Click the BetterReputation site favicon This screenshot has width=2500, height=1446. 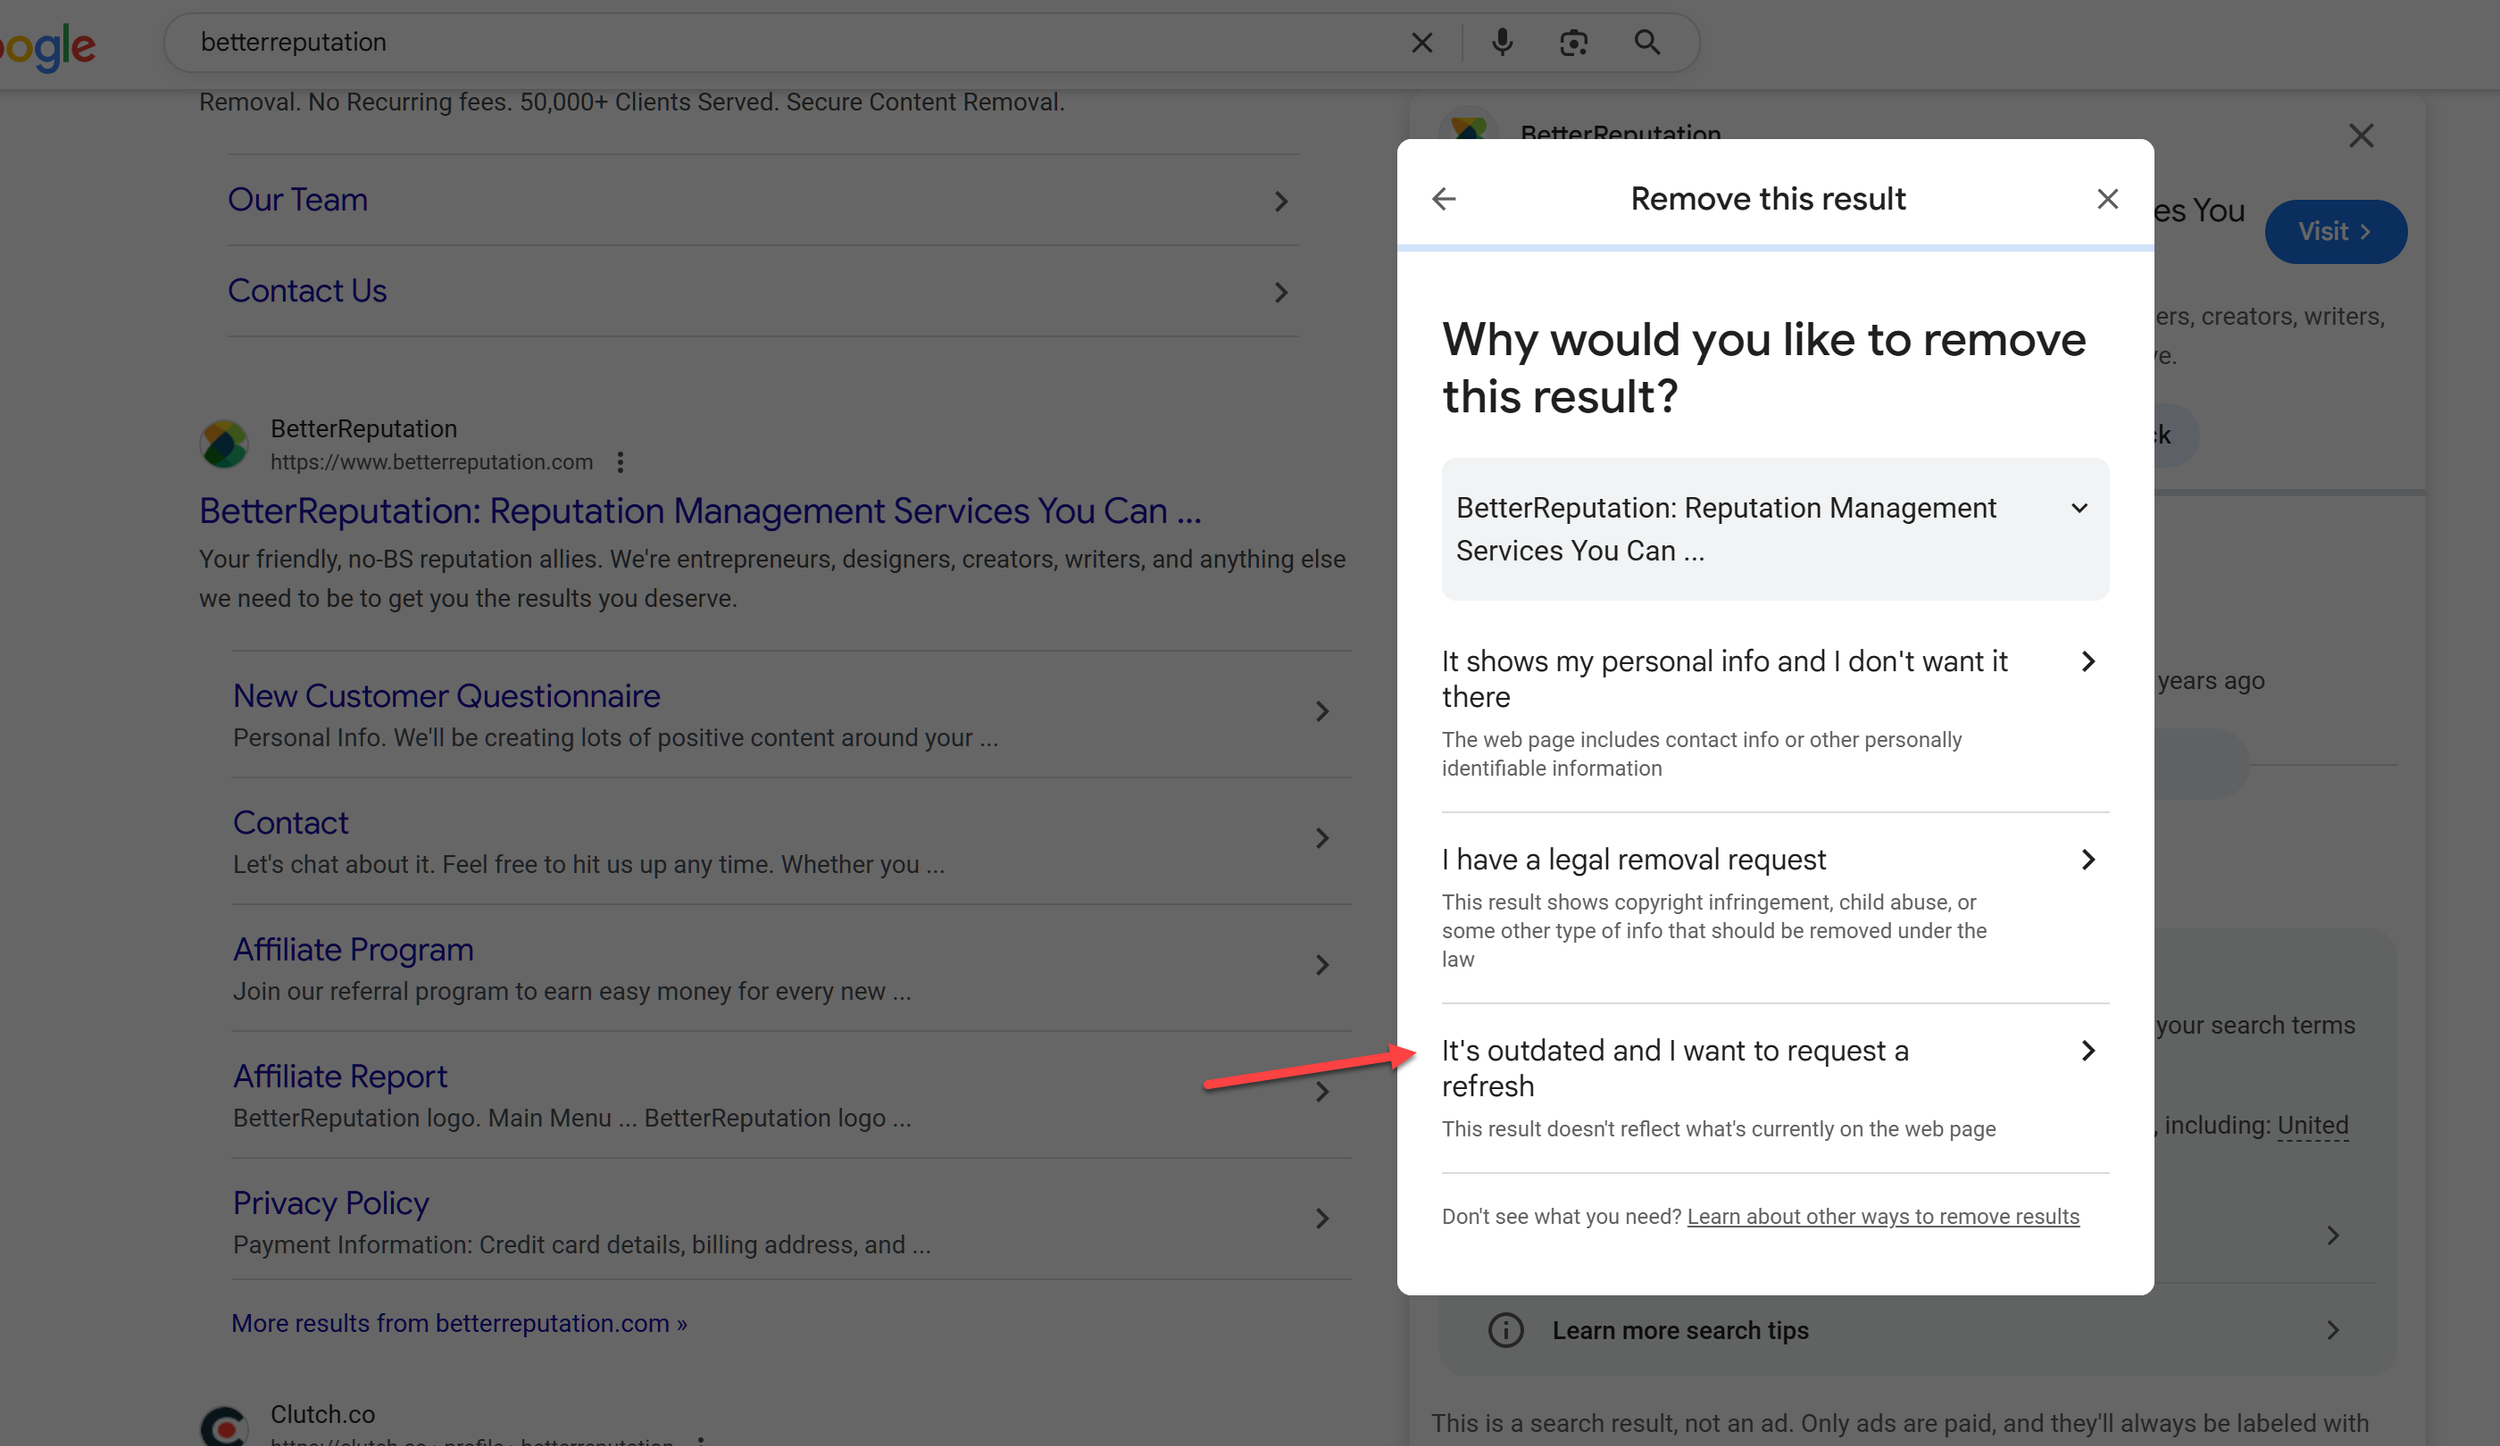pos(224,445)
